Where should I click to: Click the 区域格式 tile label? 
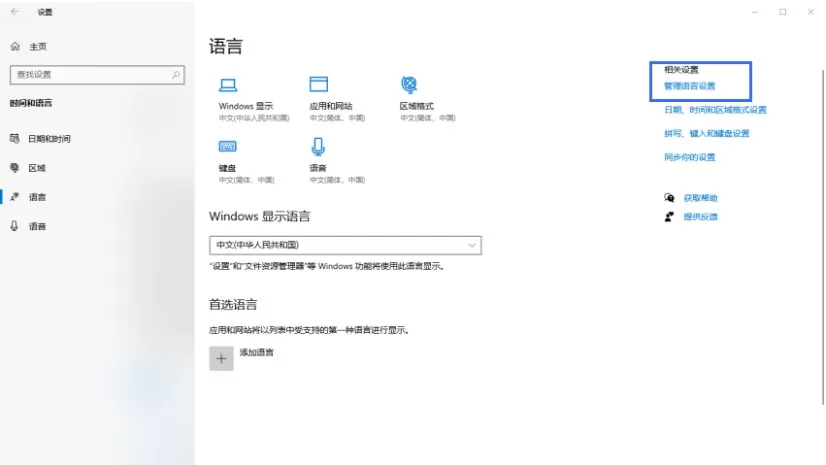coord(417,106)
